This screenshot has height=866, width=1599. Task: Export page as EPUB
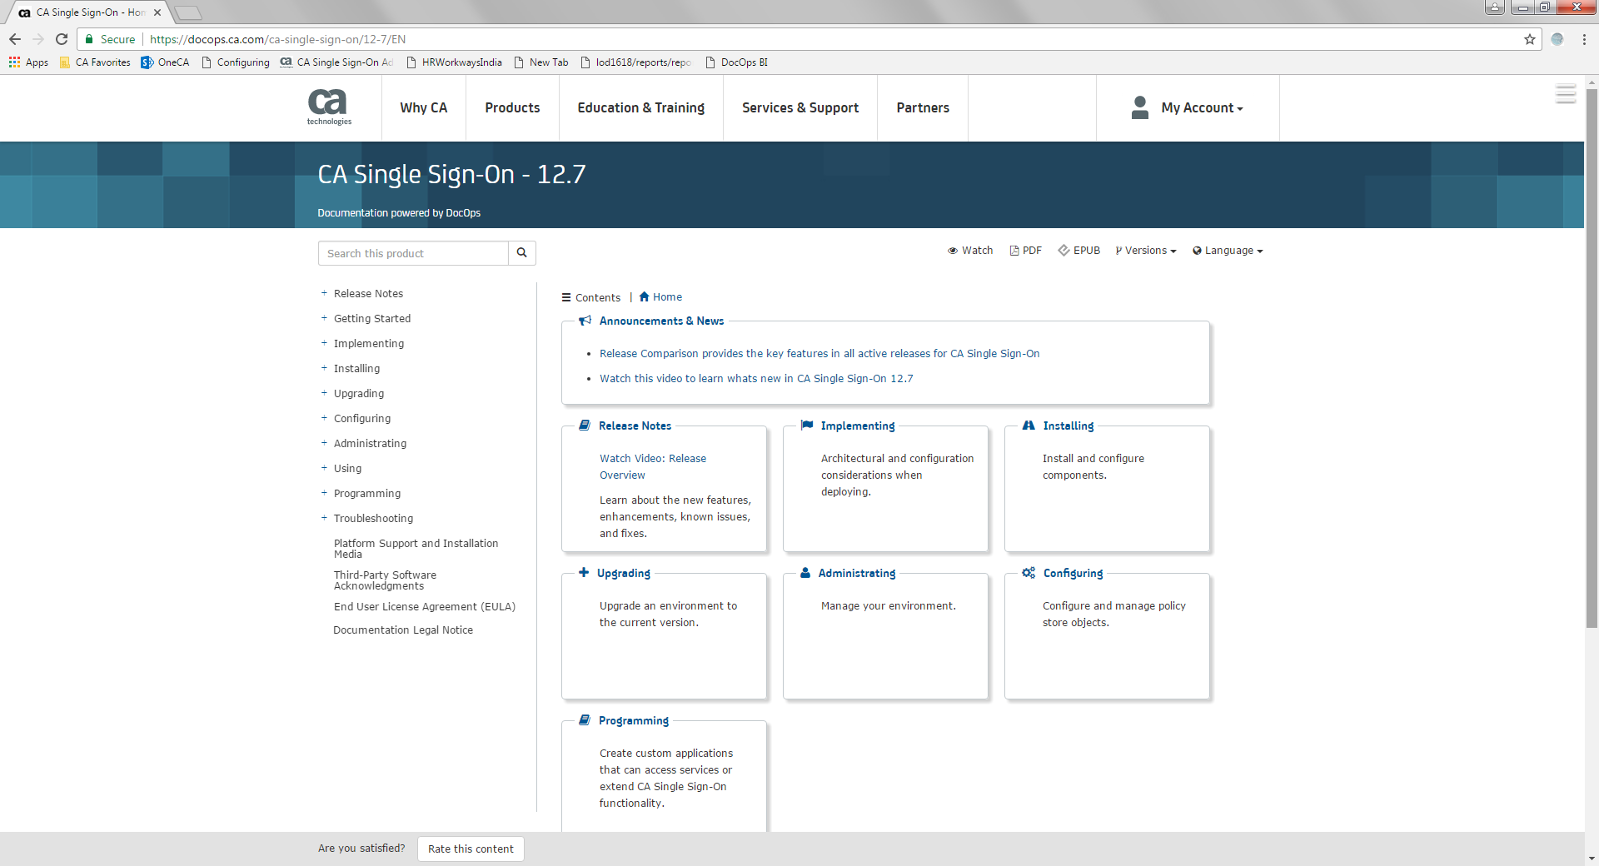[x=1079, y=251]
